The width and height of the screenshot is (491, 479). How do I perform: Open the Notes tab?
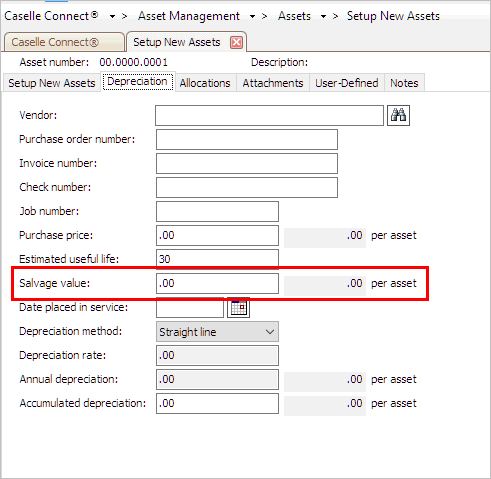click(x=404, y=83)
